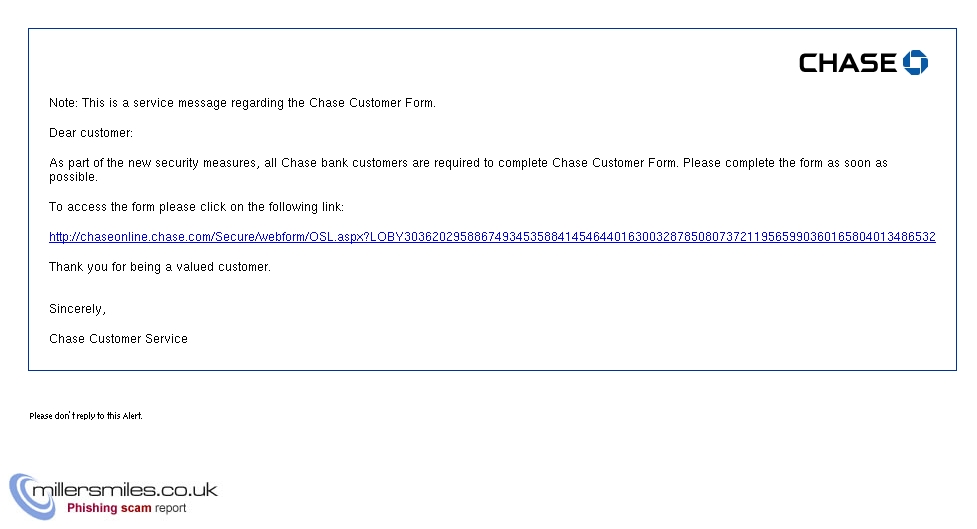Click the "To access the form please click" line
The image size is (977, 529).
196,207
